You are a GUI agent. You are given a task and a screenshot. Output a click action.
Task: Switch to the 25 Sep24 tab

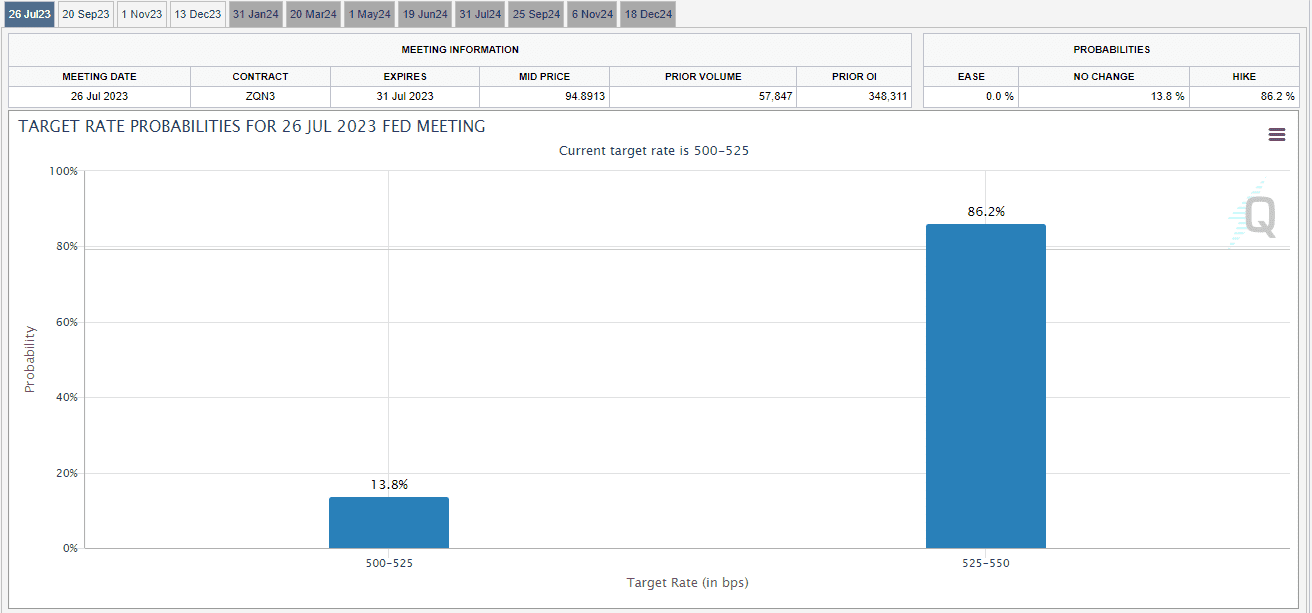(537, 14)
